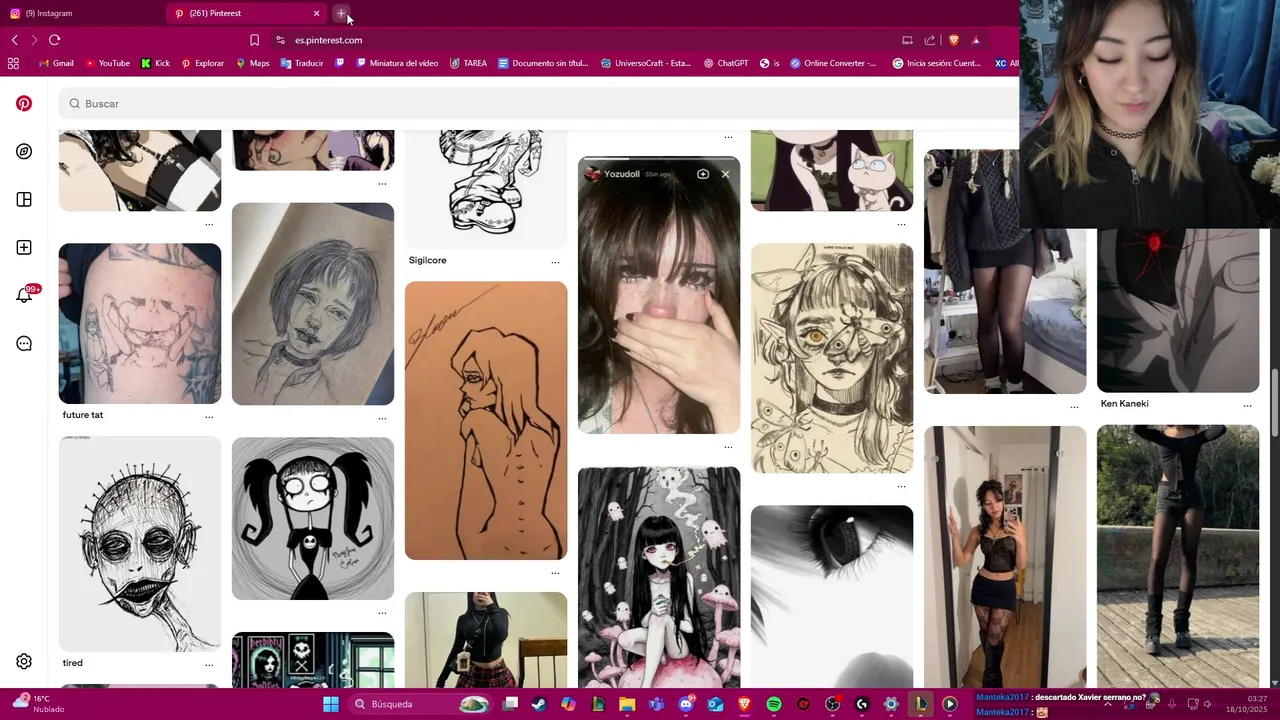Click the share page icon in address bar

pyautogui.click(x=930, y=40)
